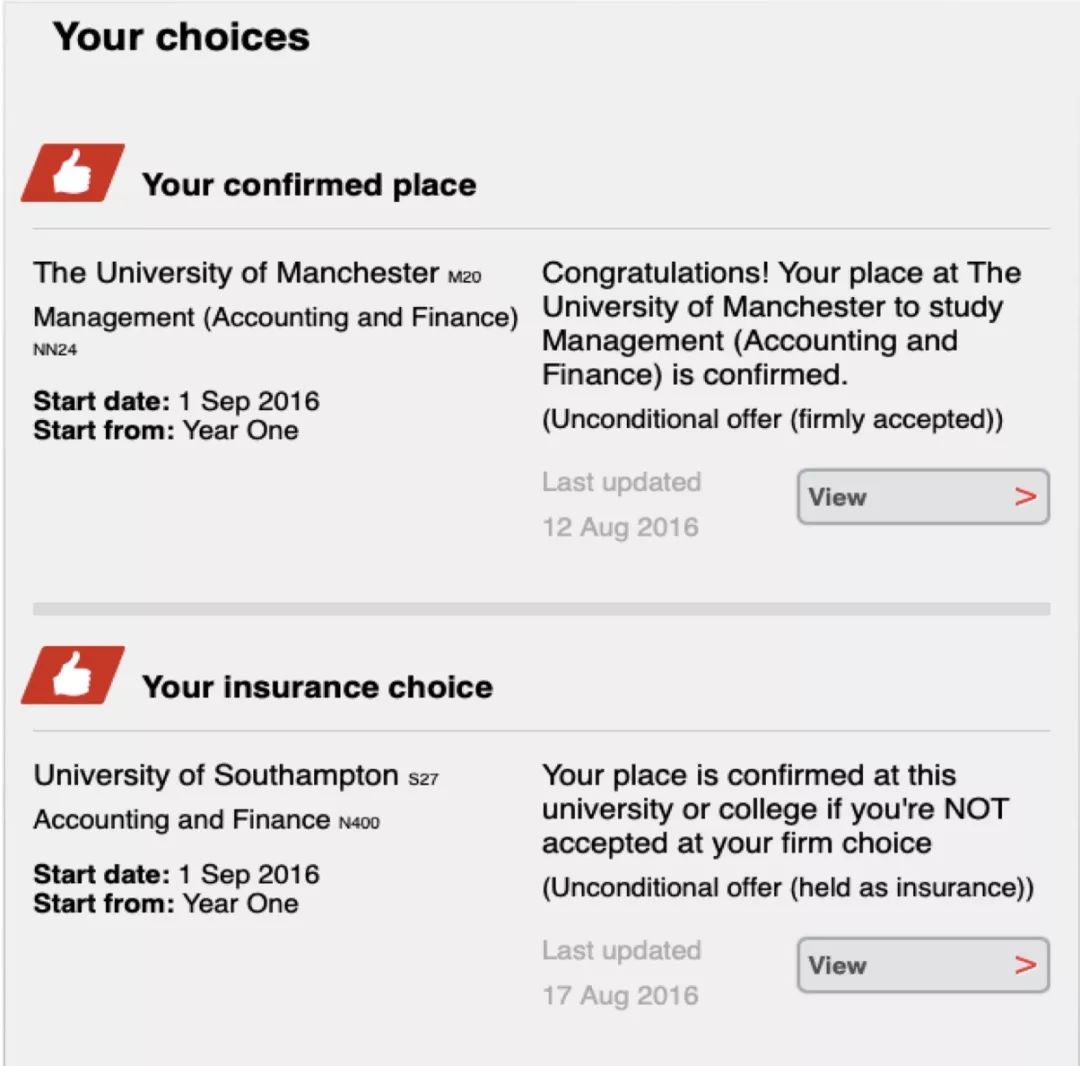Image resolution: width=1080 pixels, height=1066 pixels.
Task: Click the Accounting and Finance N400 course
Action: click(206, 820)
